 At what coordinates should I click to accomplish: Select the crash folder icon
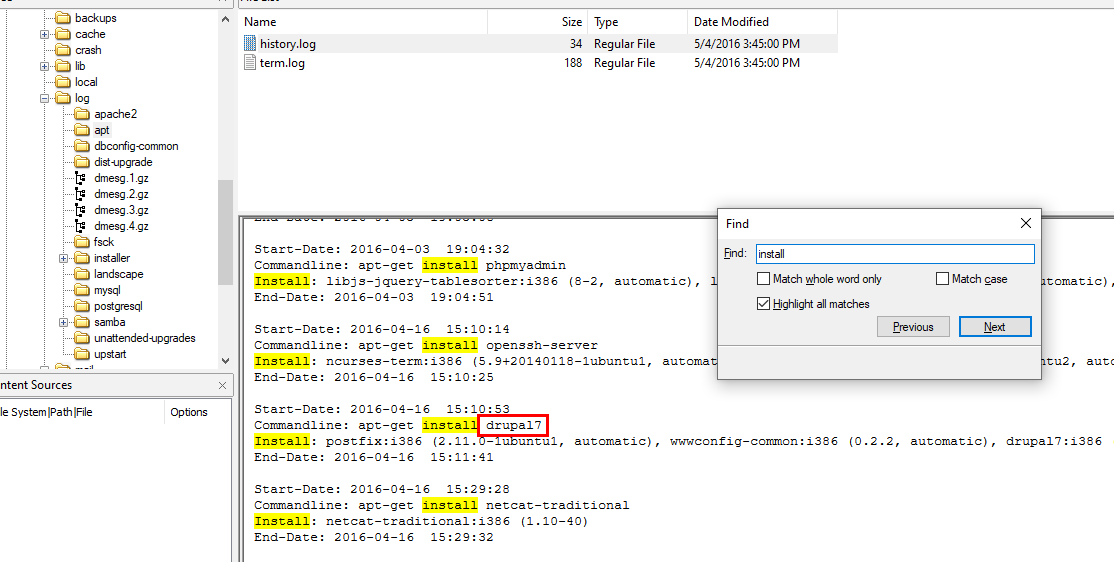(63, 50)
